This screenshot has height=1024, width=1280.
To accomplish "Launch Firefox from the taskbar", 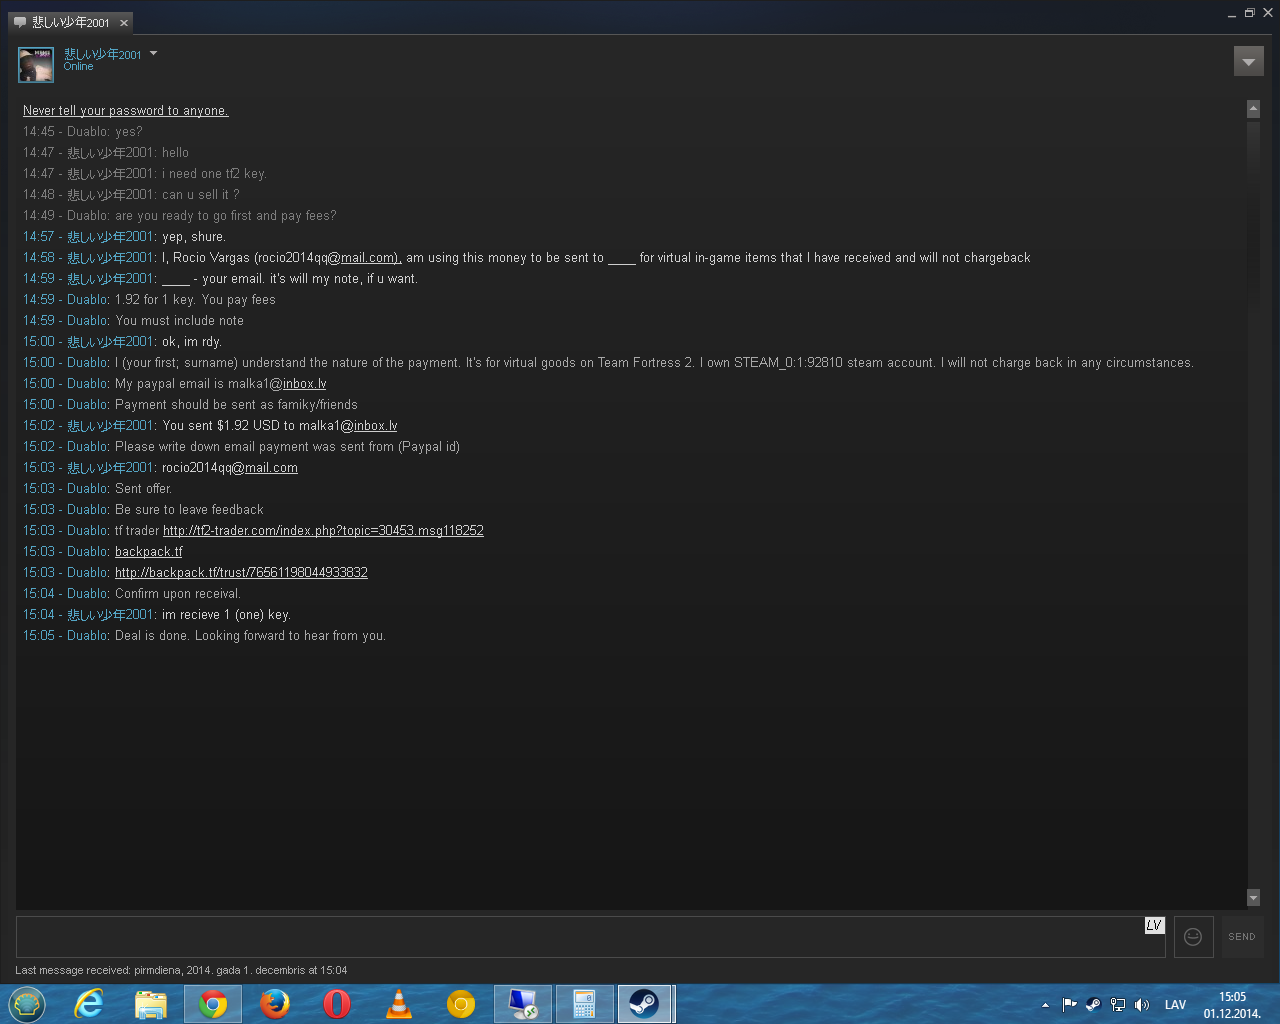I will pyautogui.click(x=275, y=1004).
